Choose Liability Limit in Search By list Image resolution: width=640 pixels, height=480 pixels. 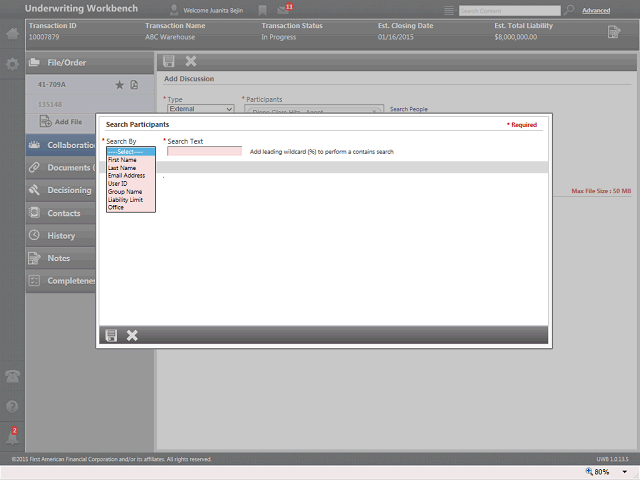[x=131, y=200]
